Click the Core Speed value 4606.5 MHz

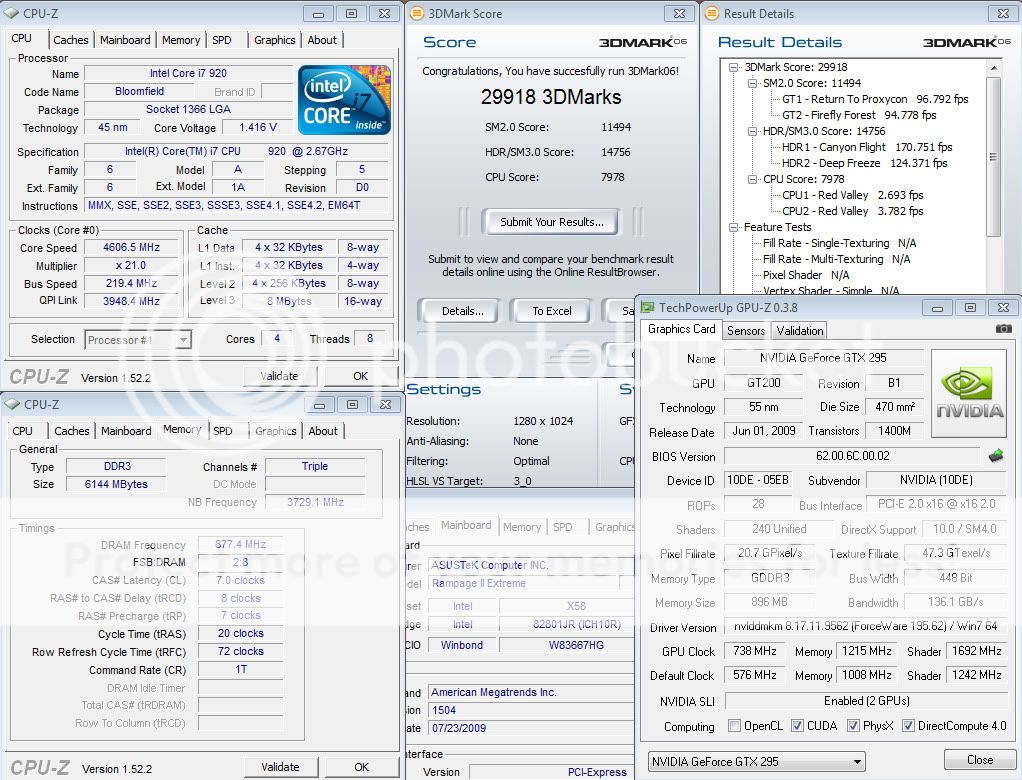point(131,248)
